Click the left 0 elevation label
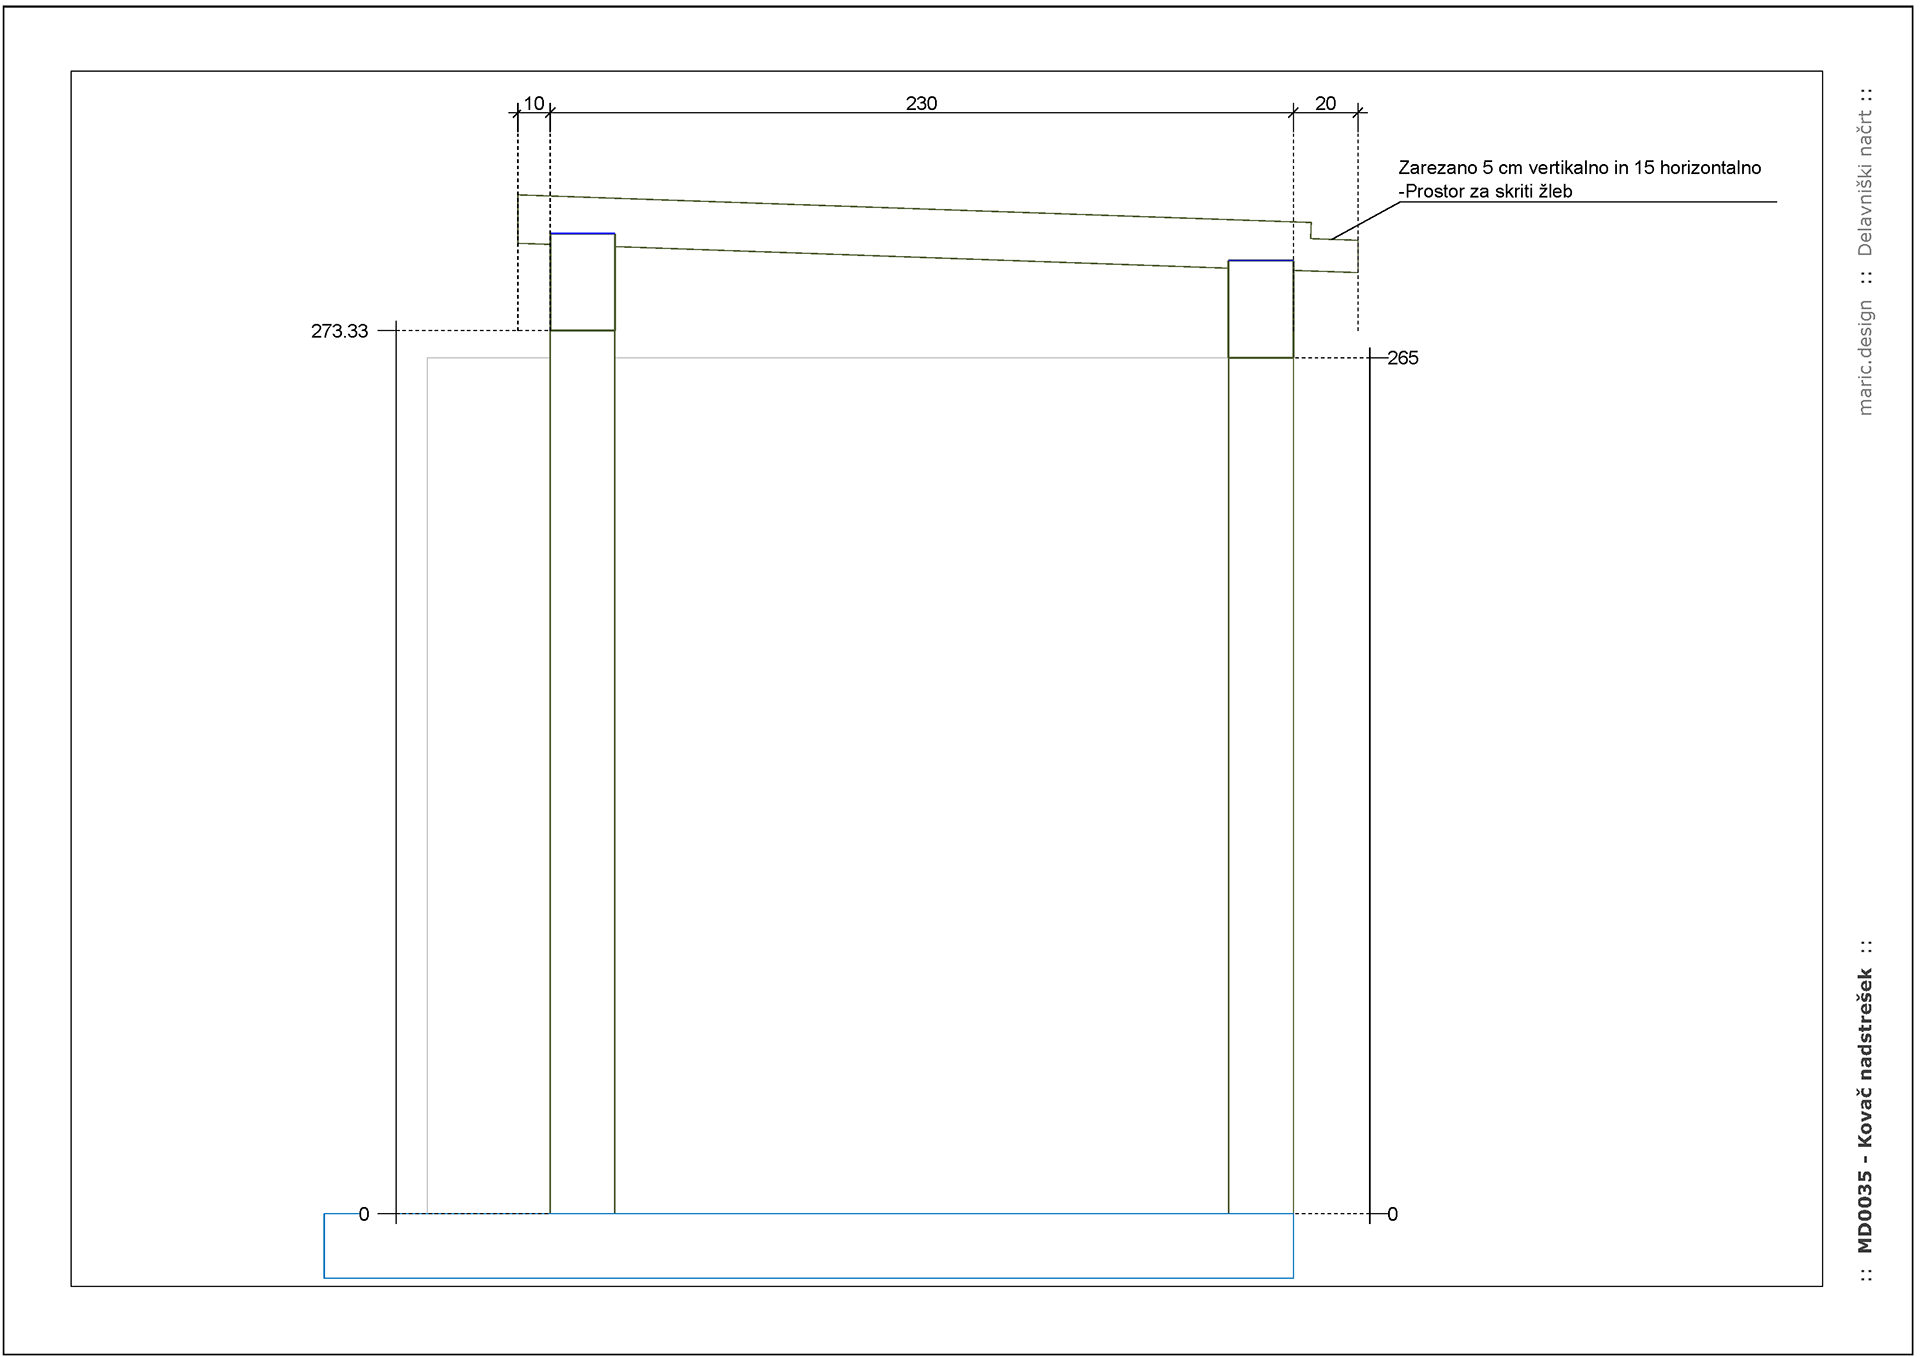This screenshot has height=1357, width=1920. [364, 1214]
